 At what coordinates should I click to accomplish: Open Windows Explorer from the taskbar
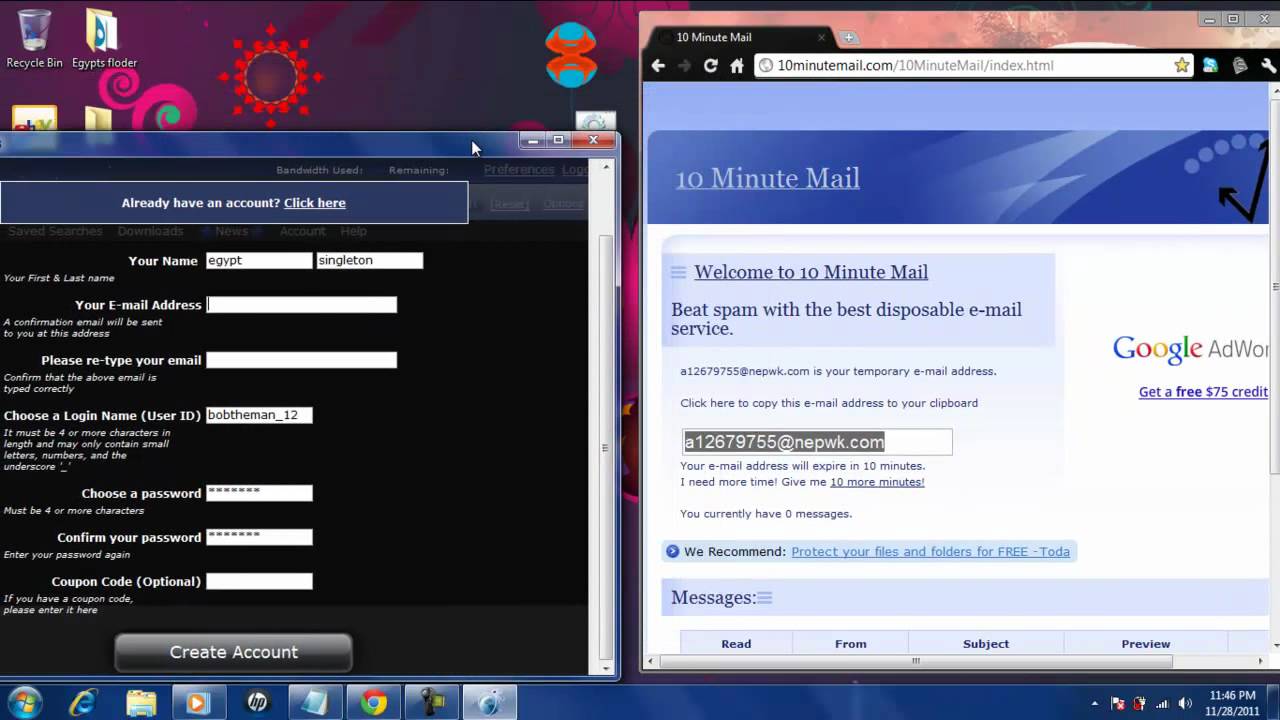pyautogui.click(x=141, y=702)
